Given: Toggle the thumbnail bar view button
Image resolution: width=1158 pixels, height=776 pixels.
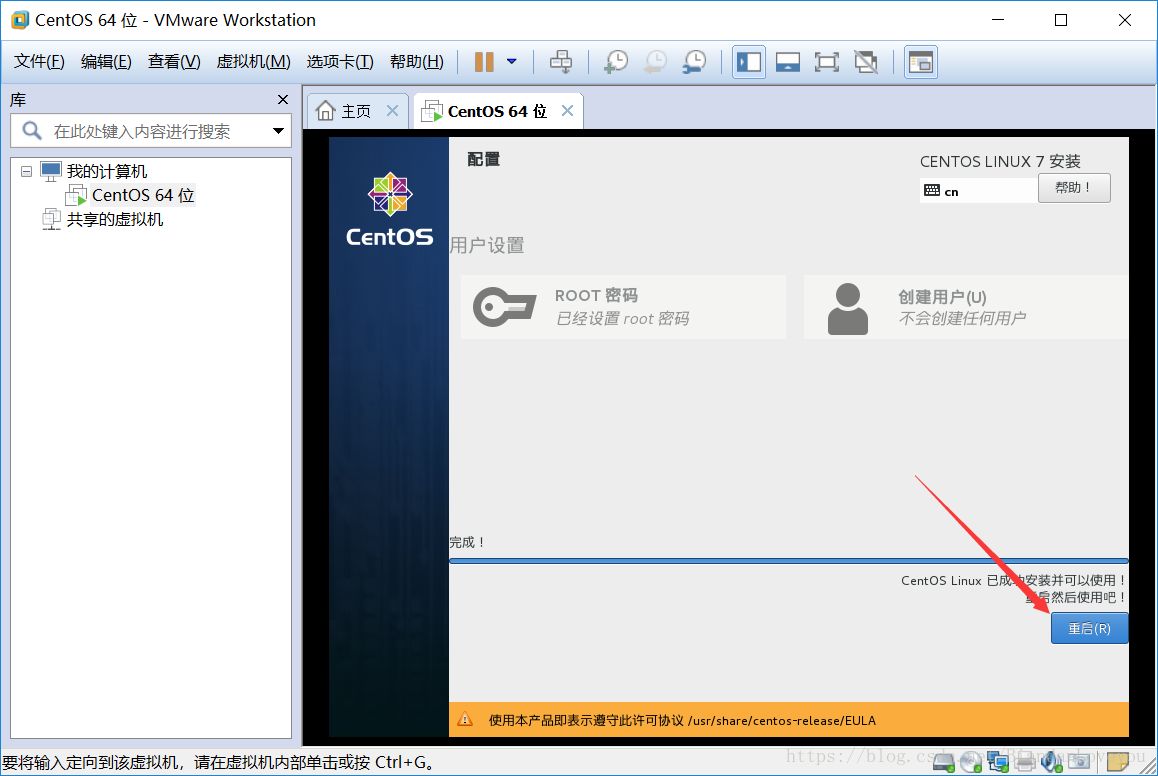Looking at the screenshot, I should click(787, 62).
